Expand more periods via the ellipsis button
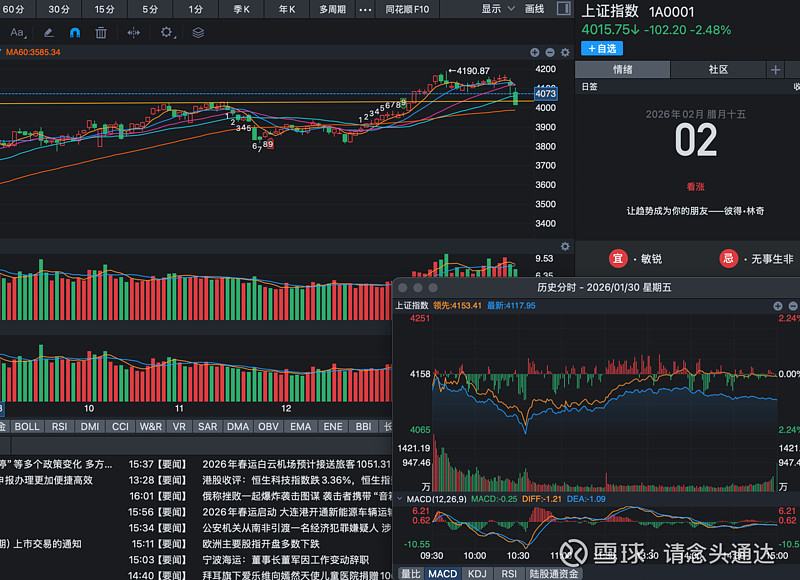The width and height of the screenshot is (800, 580). (363, 9)
